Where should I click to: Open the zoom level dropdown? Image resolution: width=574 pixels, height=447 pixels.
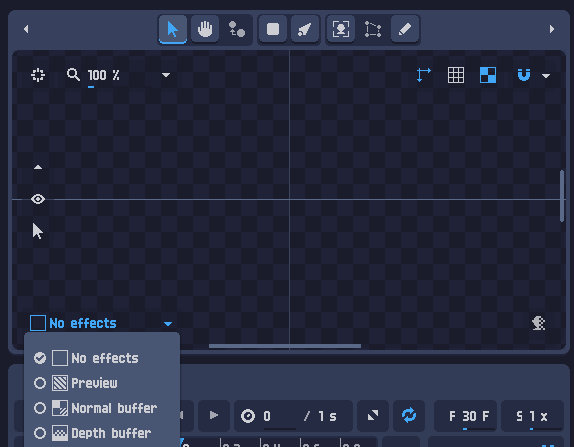[166, 75]
